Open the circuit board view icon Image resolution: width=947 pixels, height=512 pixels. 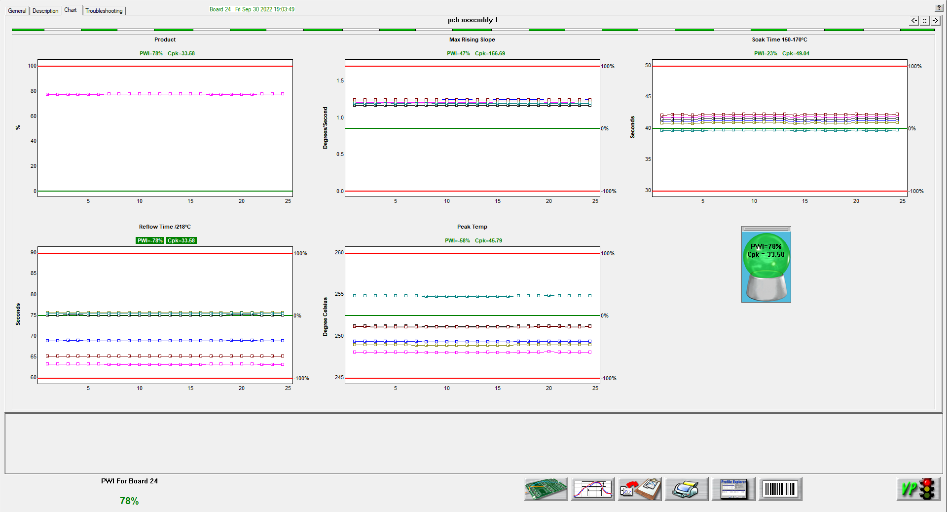click(x=546, y=489)
